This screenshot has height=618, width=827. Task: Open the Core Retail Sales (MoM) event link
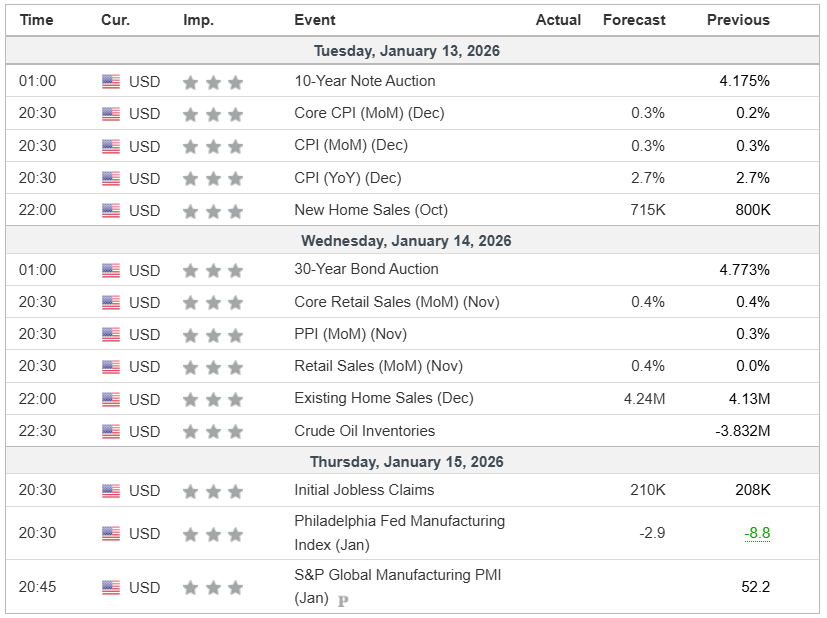click(x=396, y=302)
